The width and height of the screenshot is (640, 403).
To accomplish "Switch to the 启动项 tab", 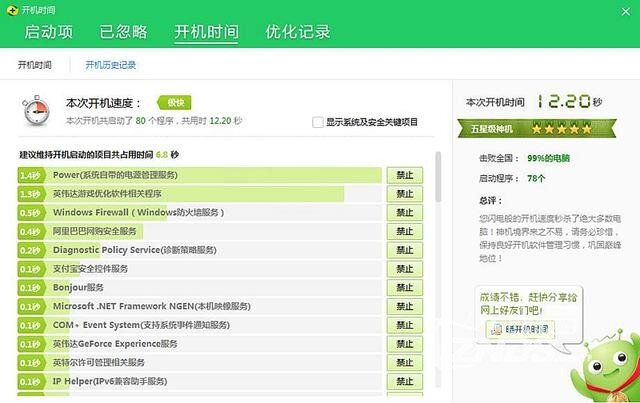I will tap(49, 32).
